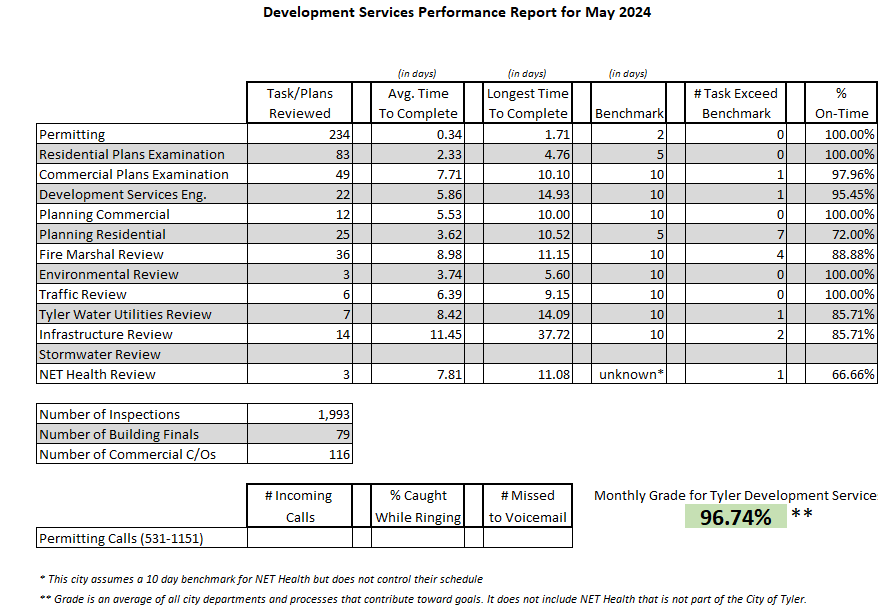Screen dimensions: 893x613
Task: Click the unknown* benchmark cell for NET Health
Action: [x=628, y=374]
